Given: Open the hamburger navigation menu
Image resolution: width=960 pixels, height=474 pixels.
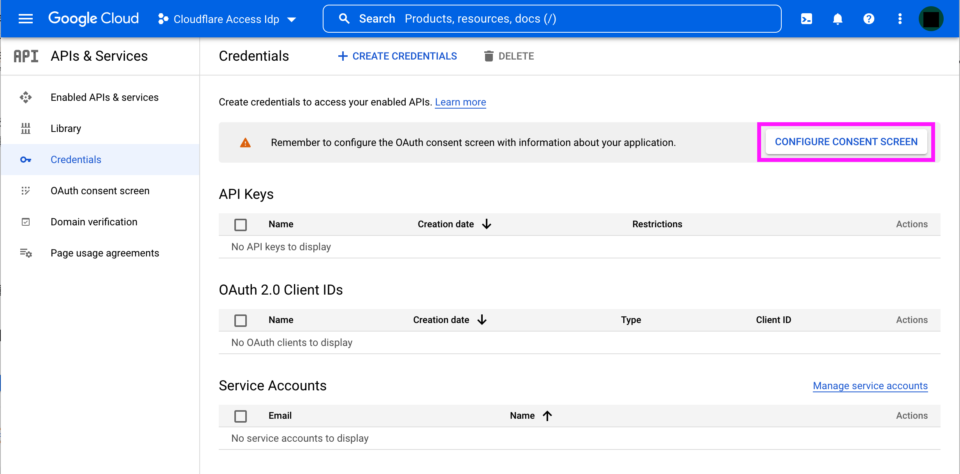Looking at the screenshot, I should pyautogui.click(x=26, y=18).
